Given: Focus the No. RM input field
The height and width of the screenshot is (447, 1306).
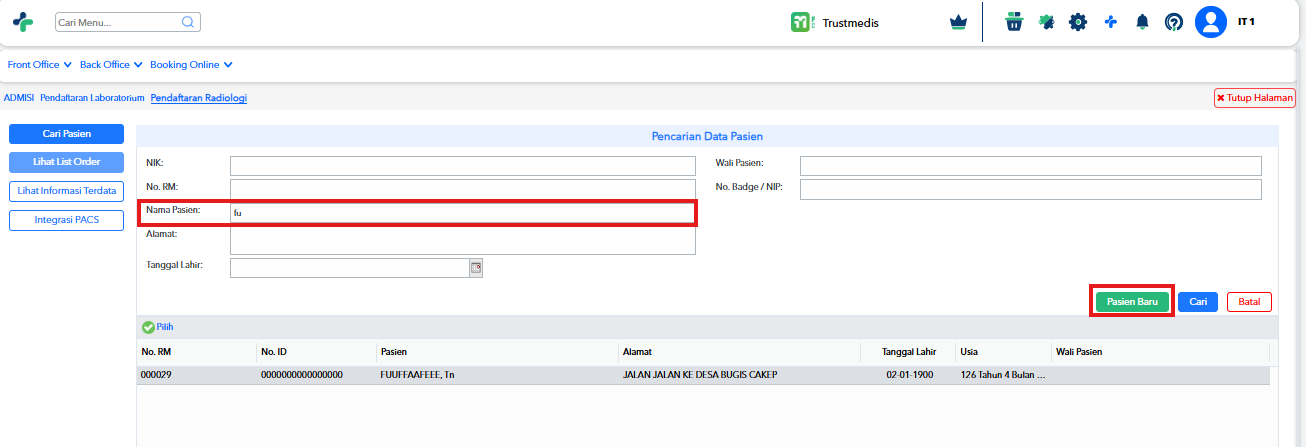Looking at the screenshot, I should [x=463, y=190].
